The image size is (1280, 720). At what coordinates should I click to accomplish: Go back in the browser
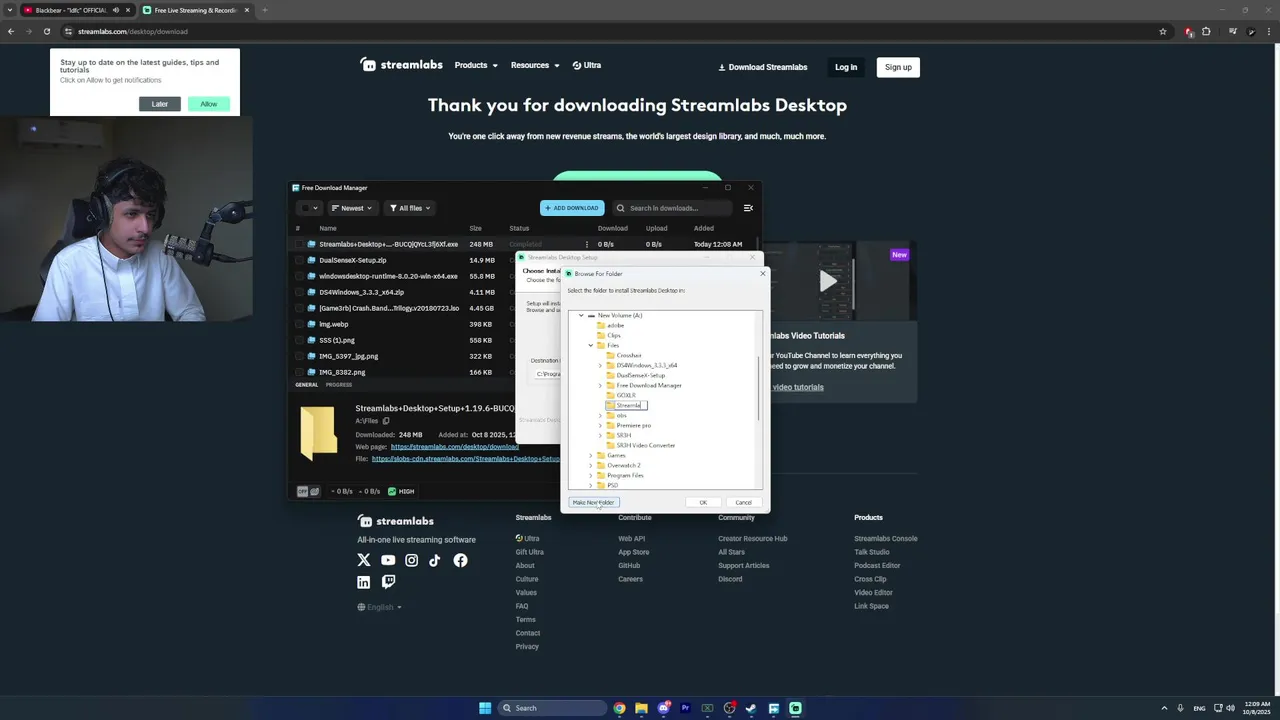click(11, 31)
